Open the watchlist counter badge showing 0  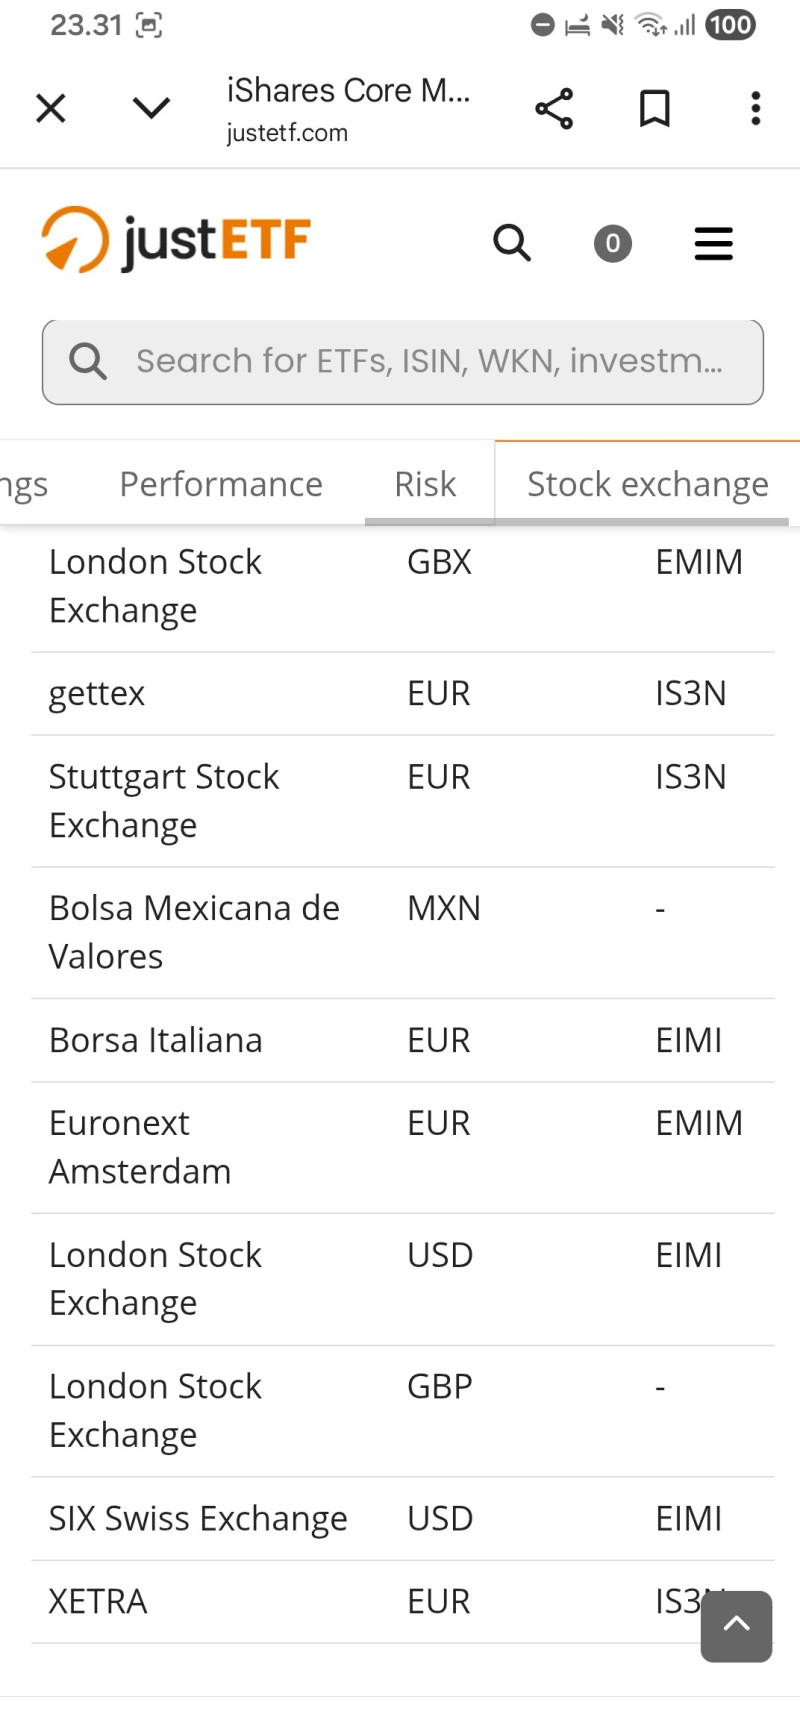point(613,243)
